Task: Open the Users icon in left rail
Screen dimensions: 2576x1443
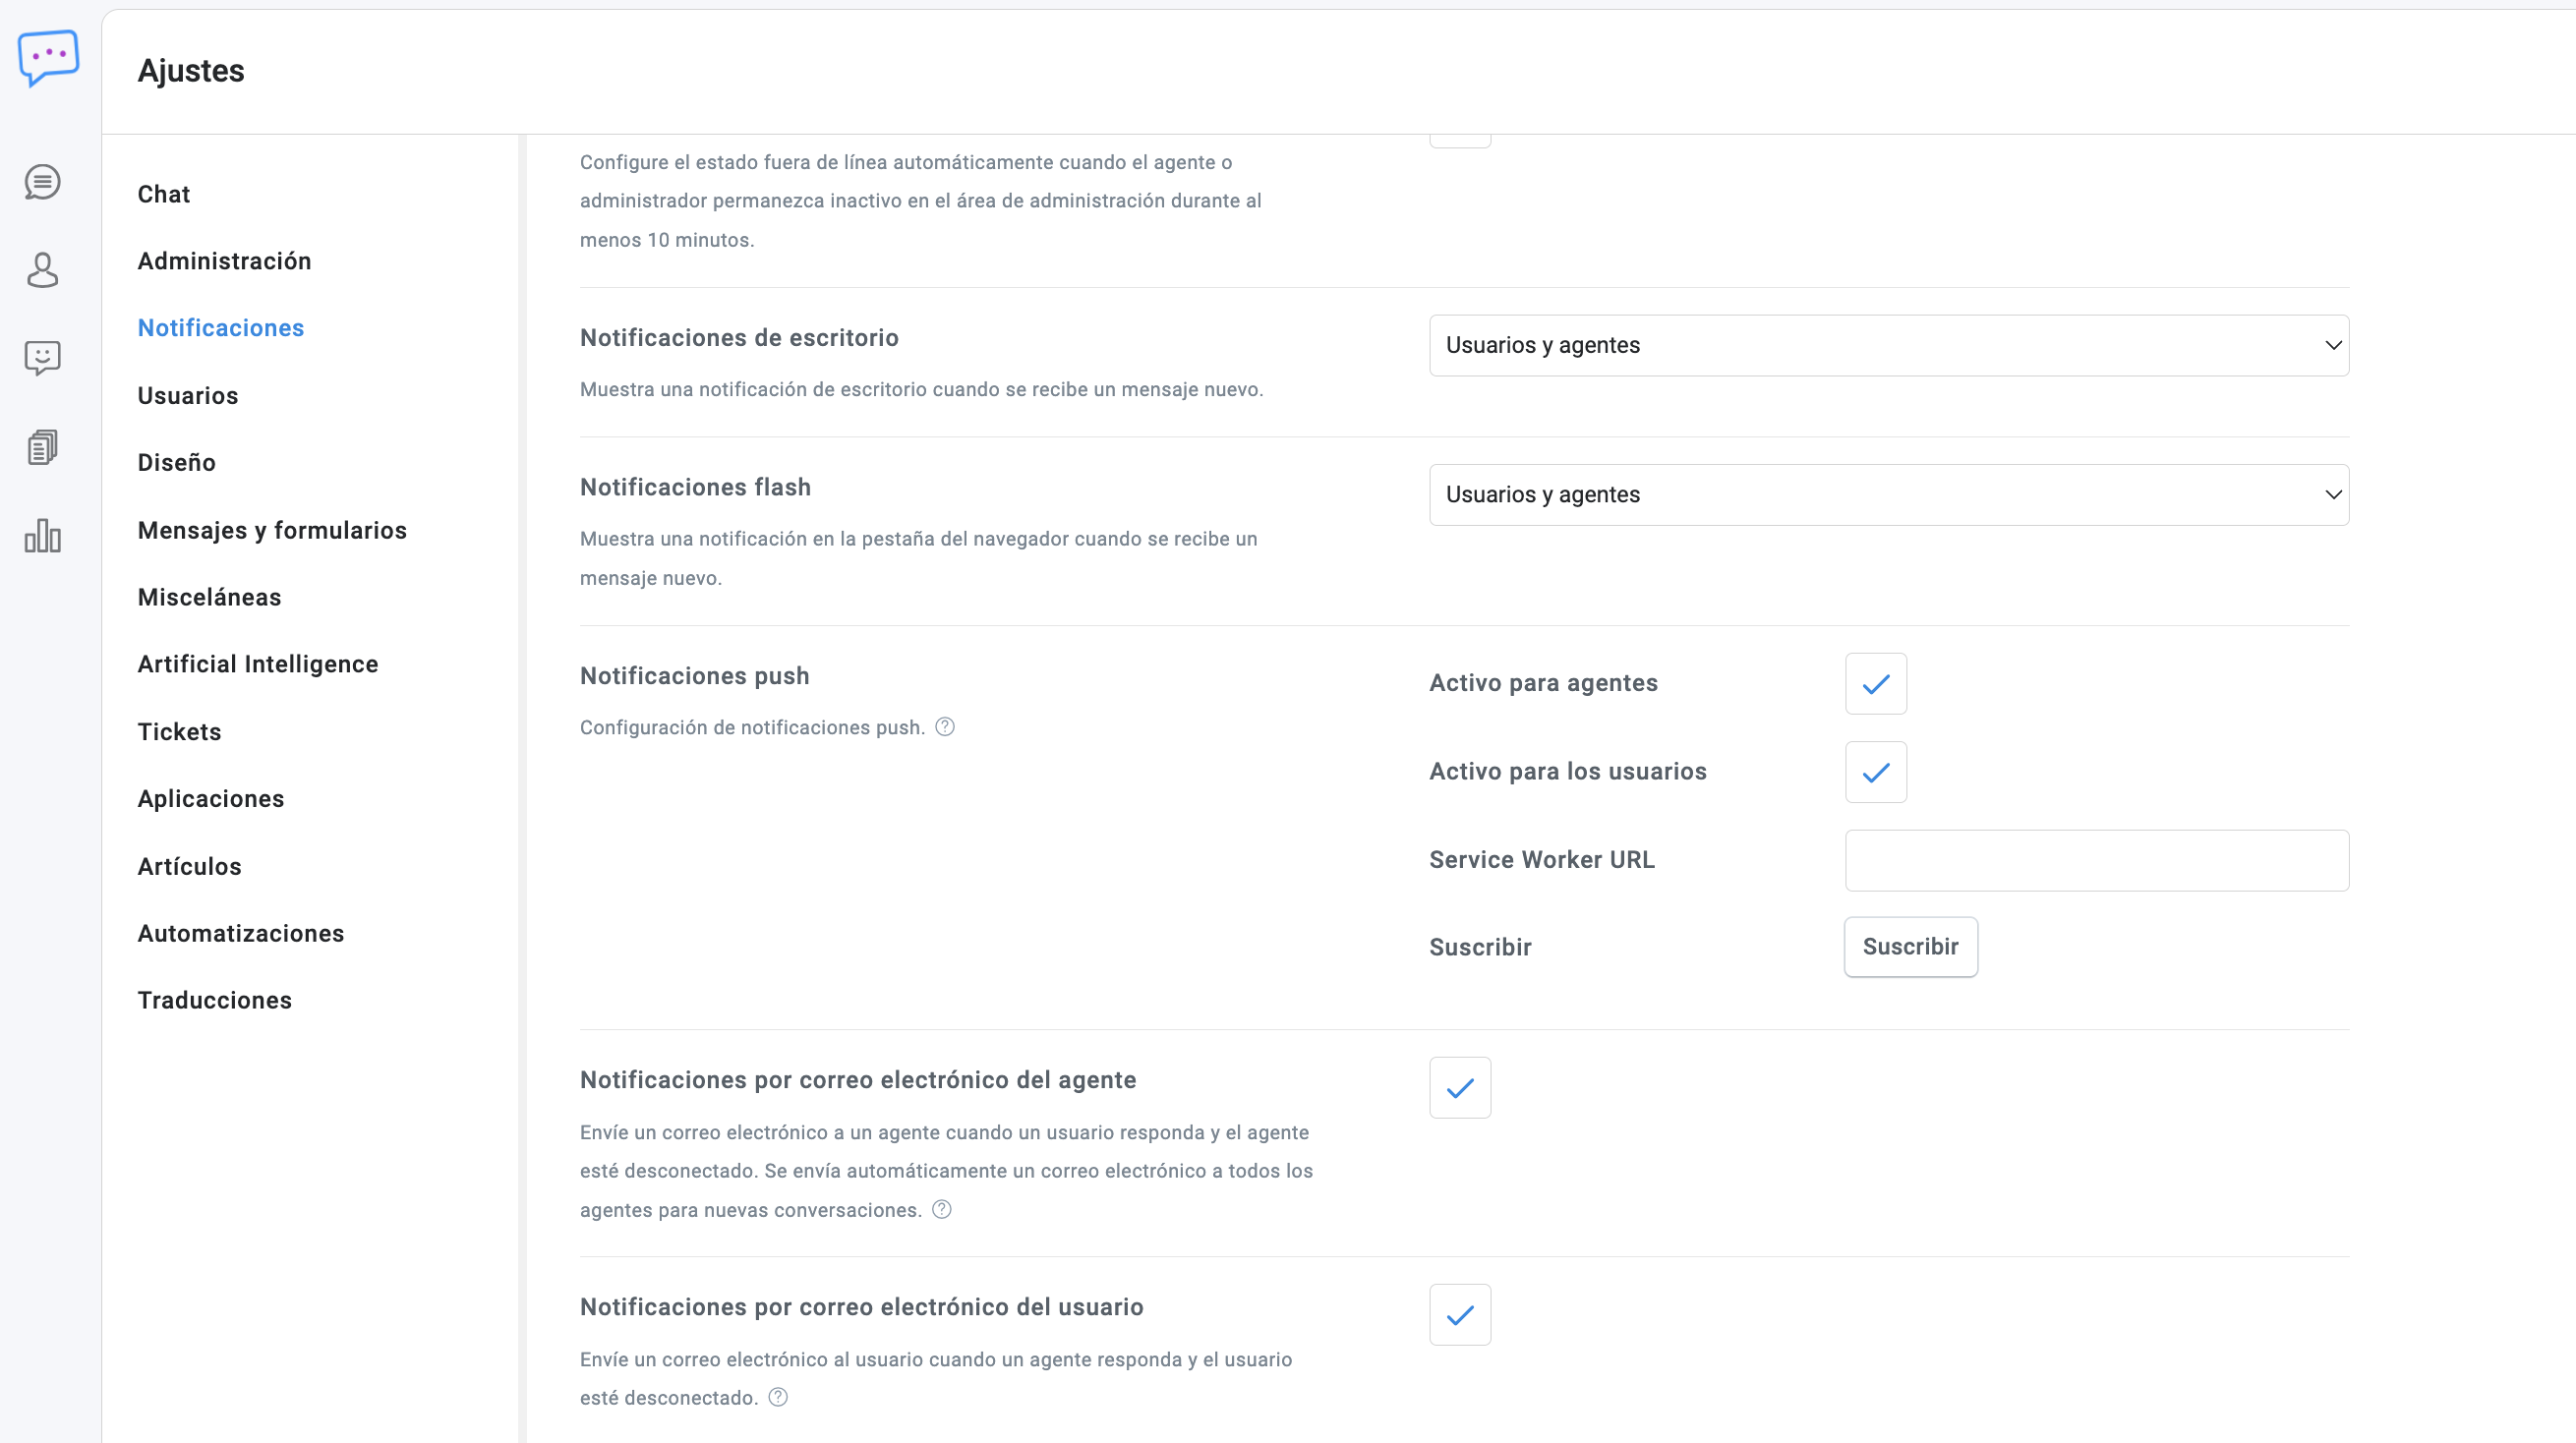Action: [42, 270]
